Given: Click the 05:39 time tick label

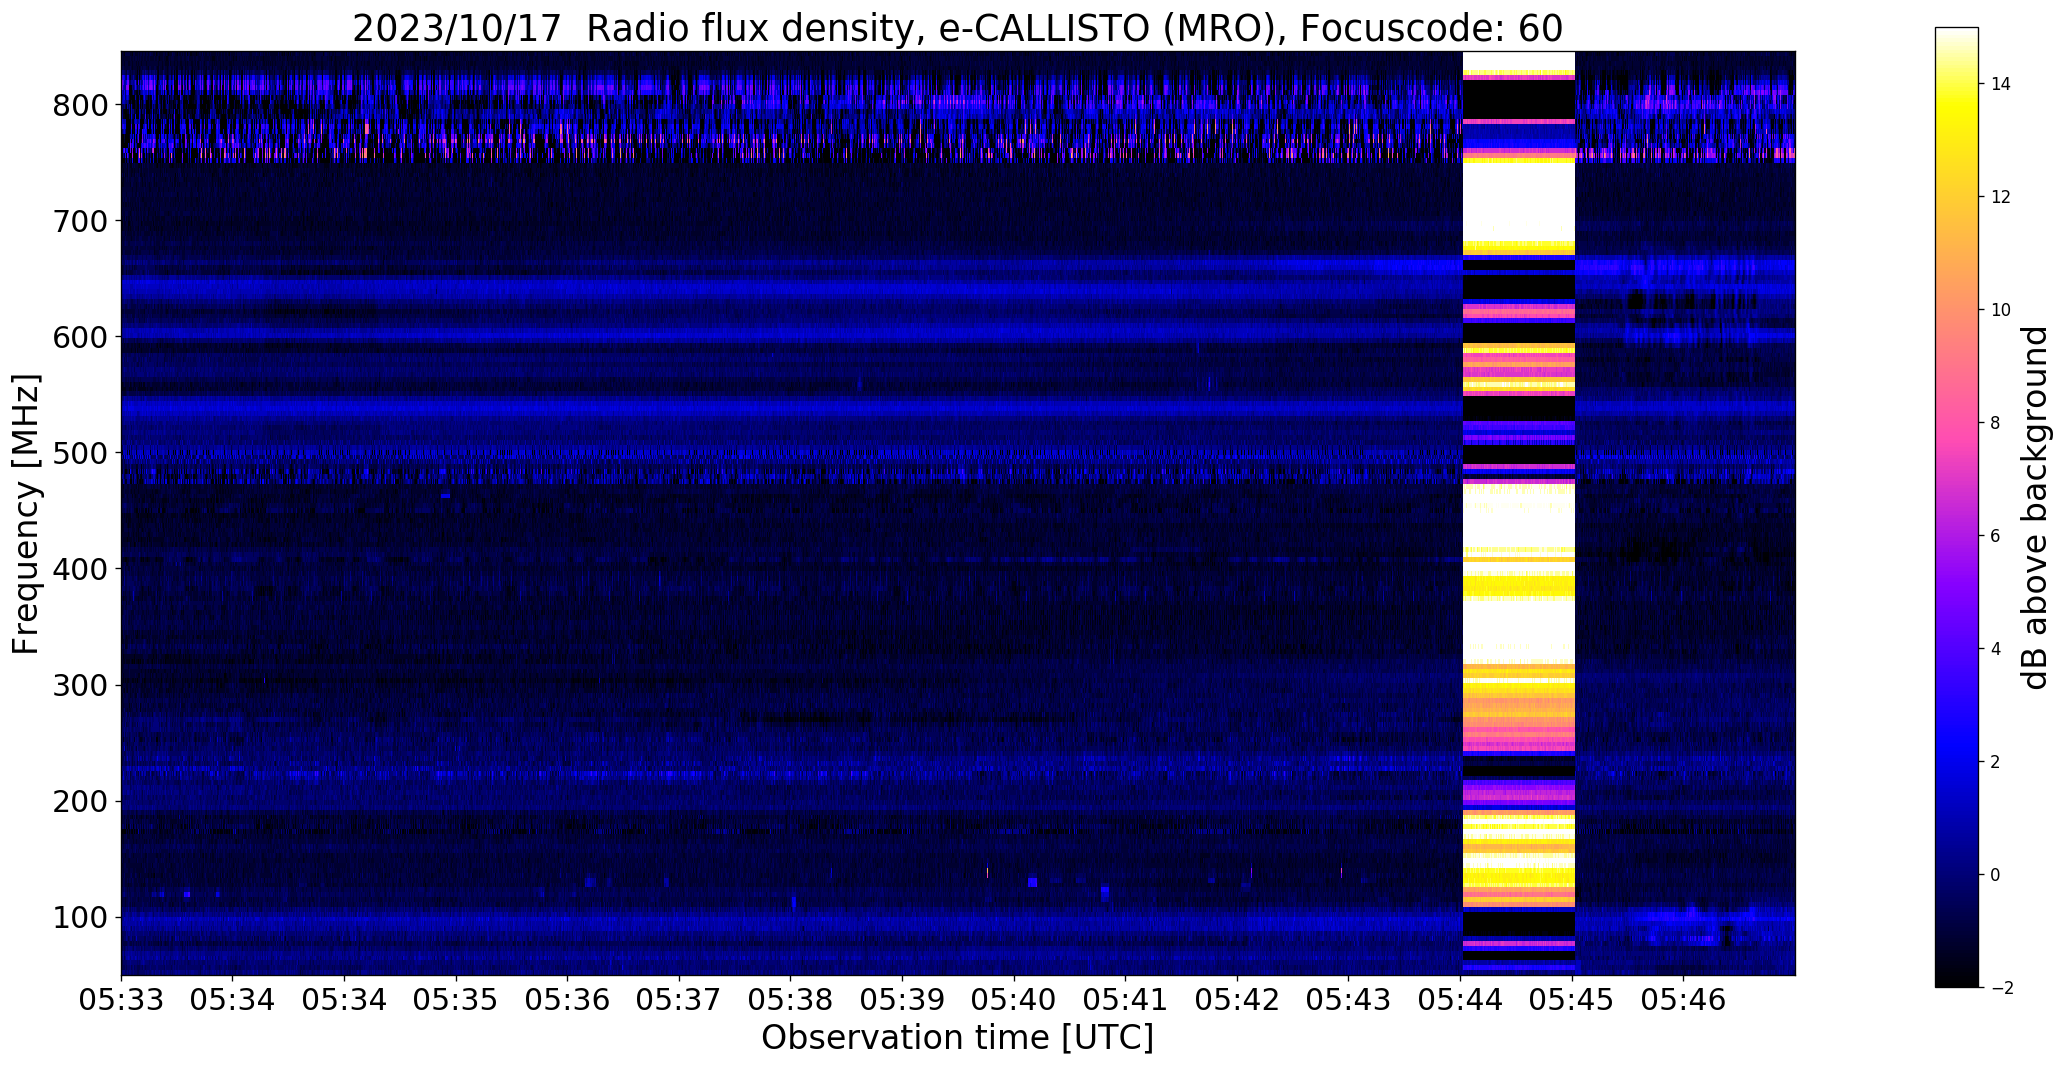Looking at the screenshot, I should (902, 998).
